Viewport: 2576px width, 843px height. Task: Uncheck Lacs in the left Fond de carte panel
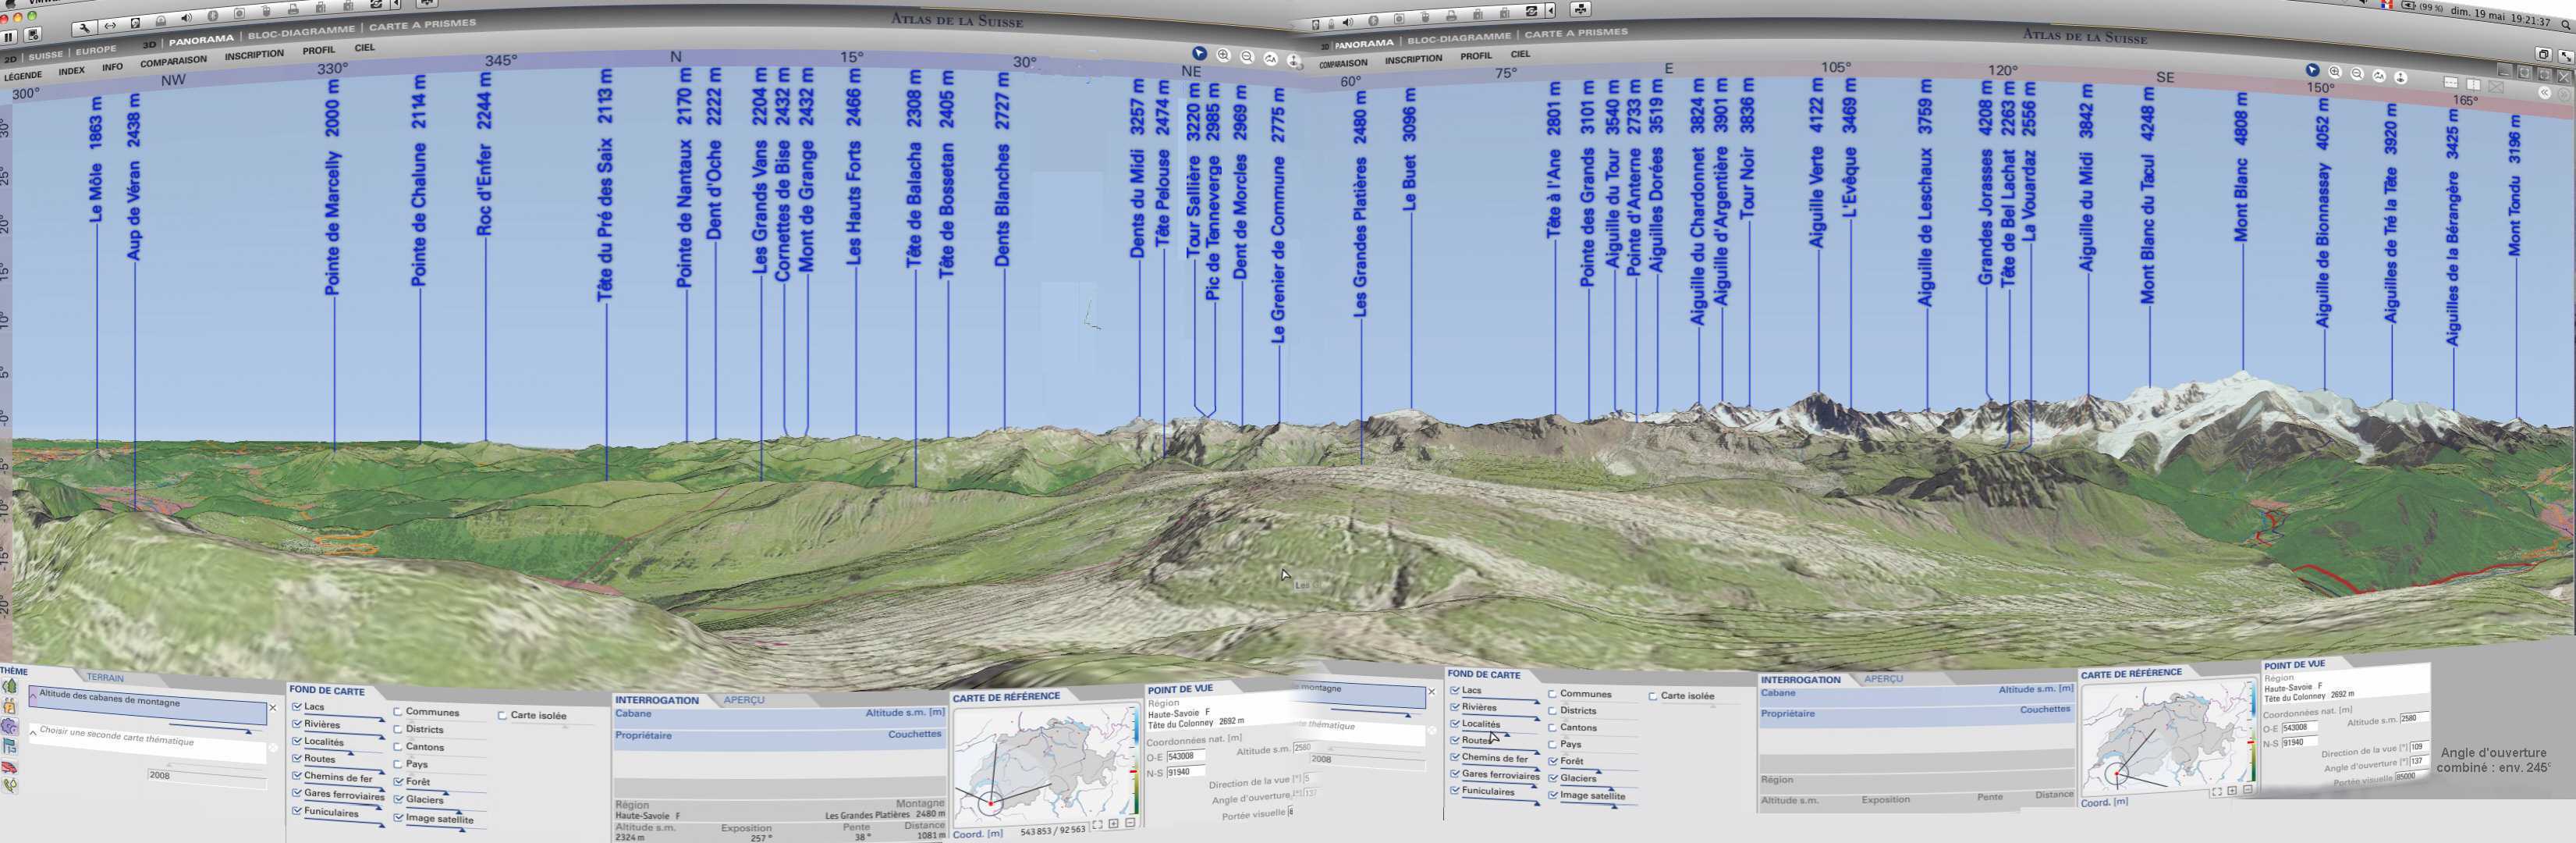coord(297,707)
